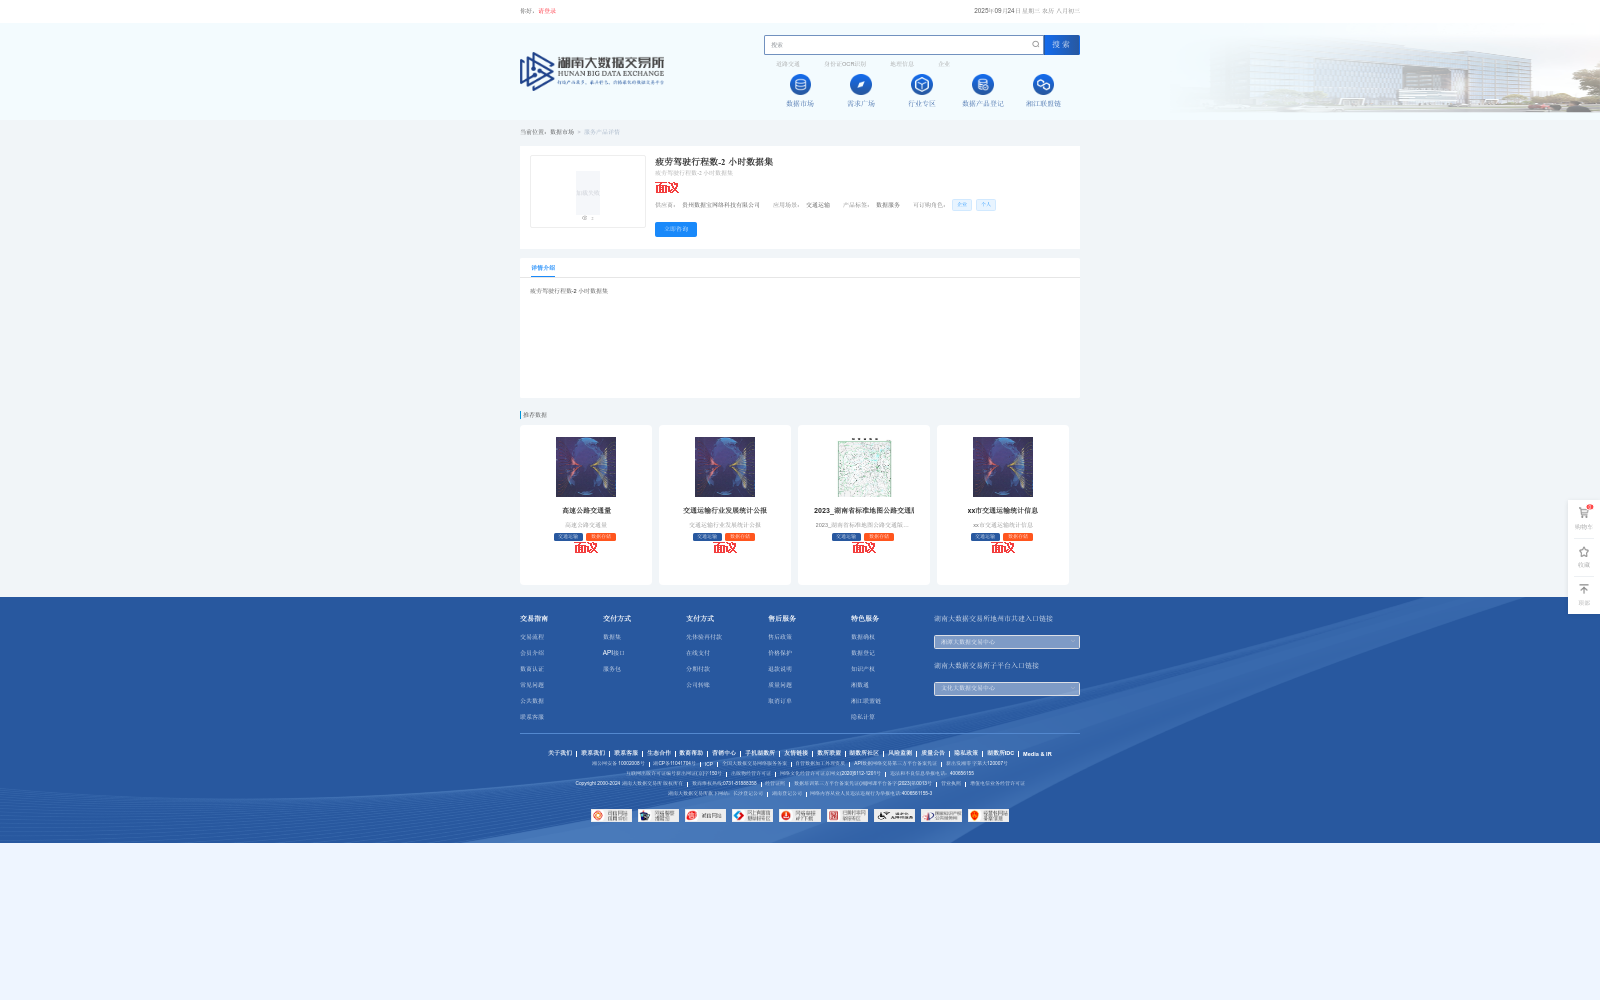Click the sixth footer badge with red square
The width and height of the screenshot is (1600, 1000).
tap(847, 816)
